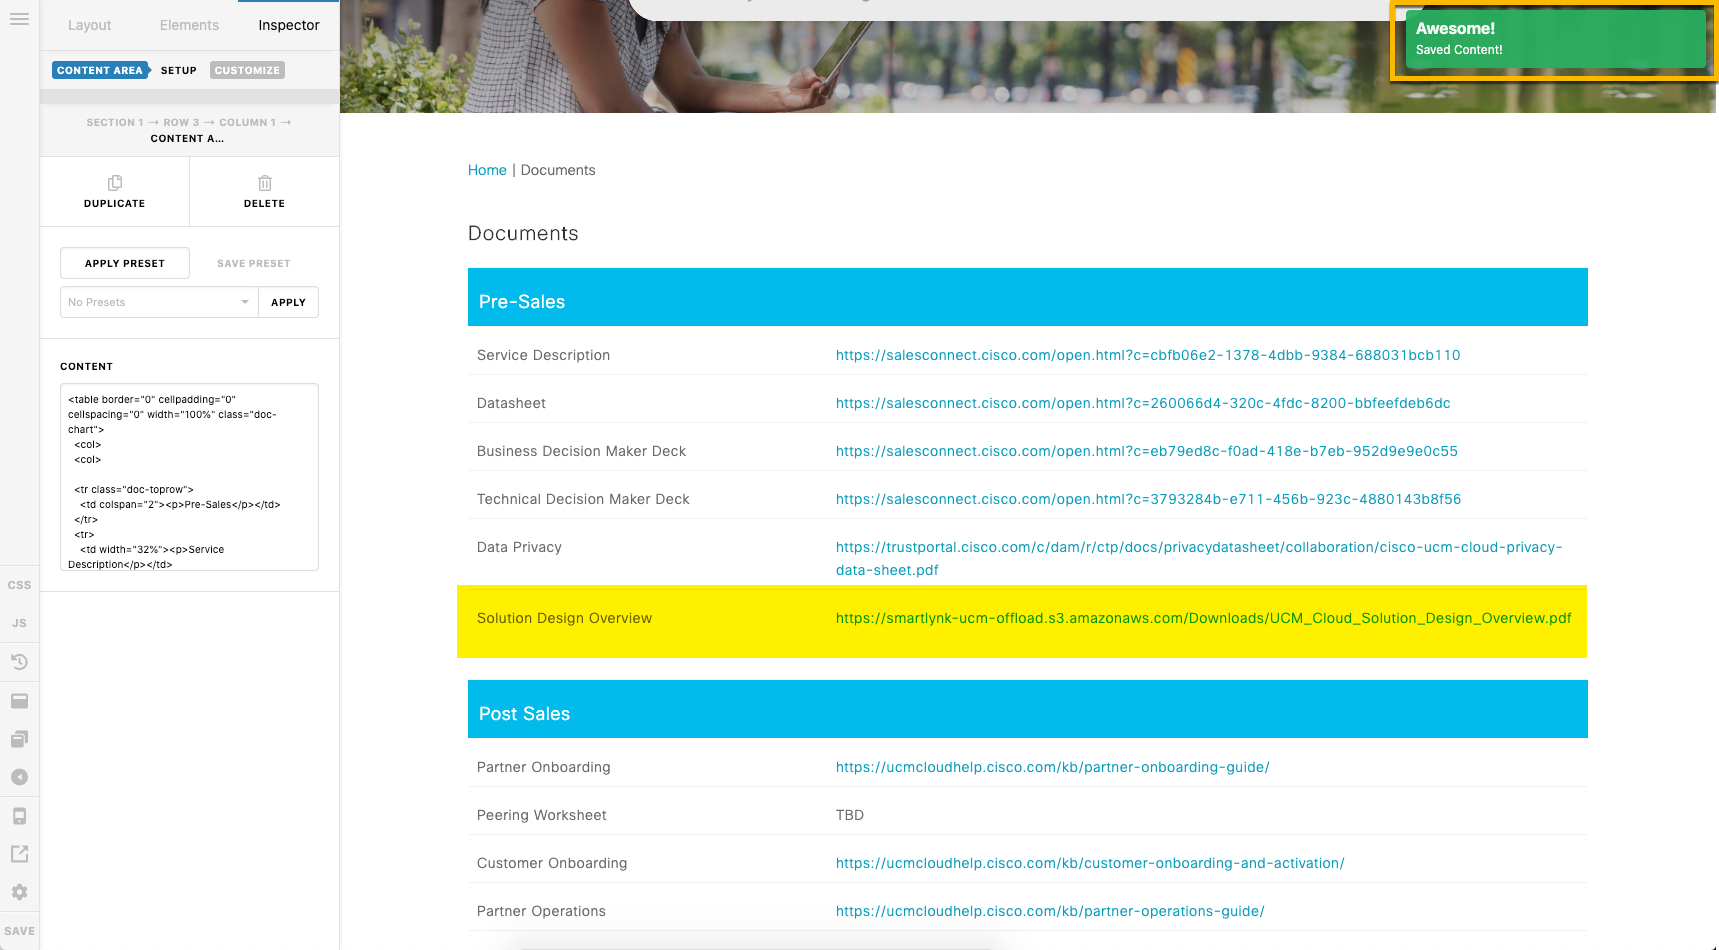Open the Datasheet salesconnect link
This screenshot has width=1719, height=950.
(1143, 403)
